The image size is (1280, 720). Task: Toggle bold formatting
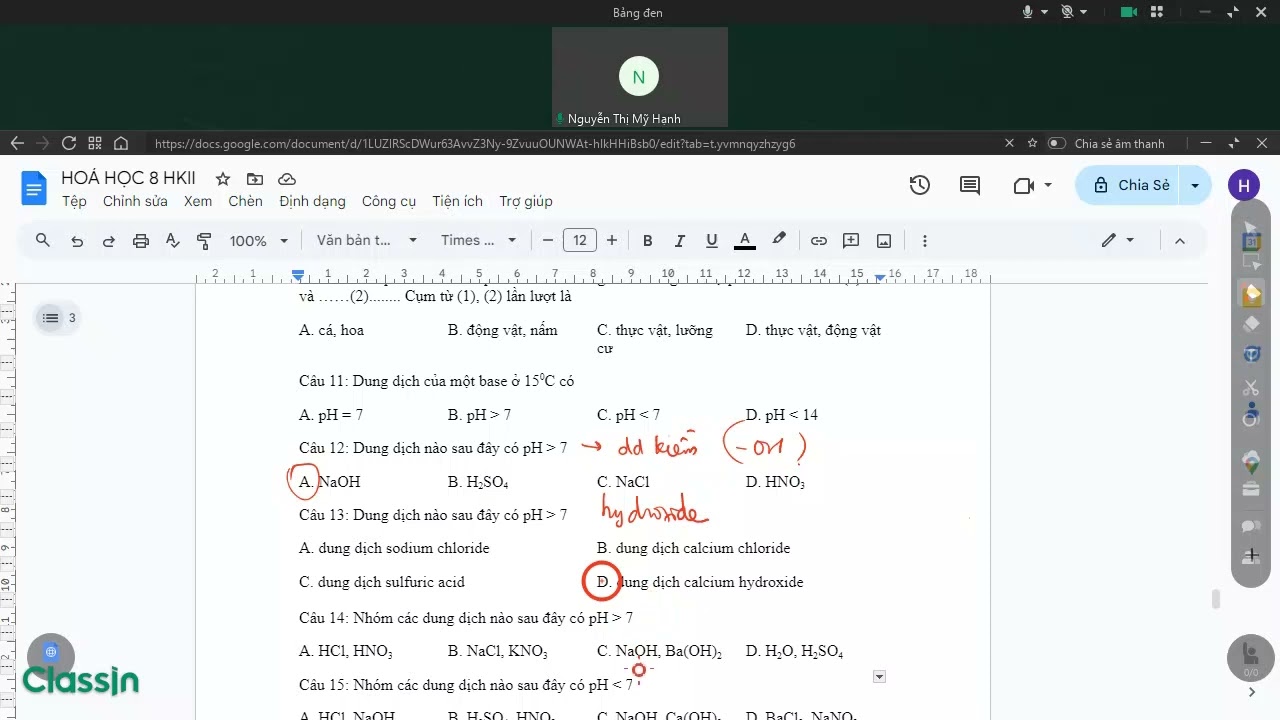click(x=647, y=241)
